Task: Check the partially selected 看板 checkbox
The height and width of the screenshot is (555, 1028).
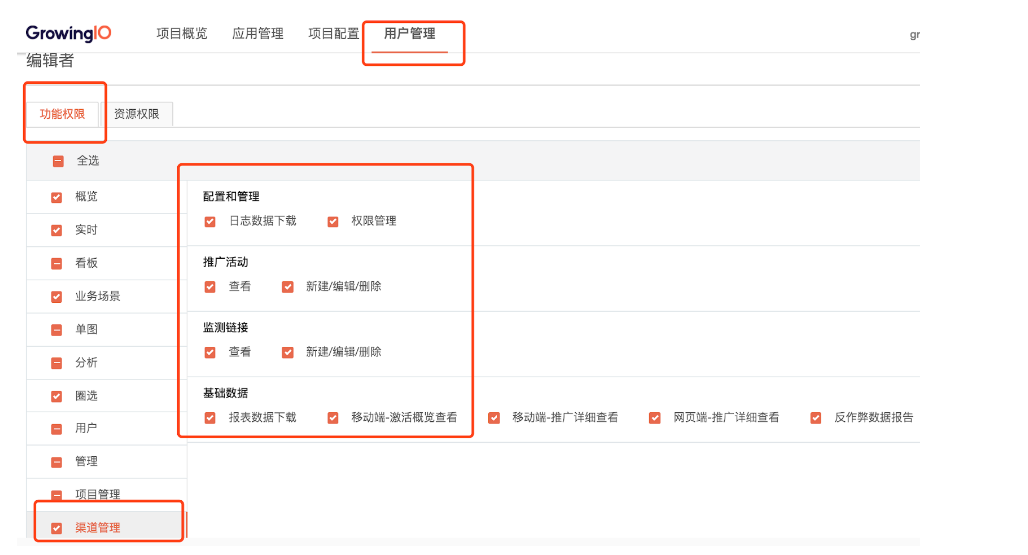Action: click(56, 263)
